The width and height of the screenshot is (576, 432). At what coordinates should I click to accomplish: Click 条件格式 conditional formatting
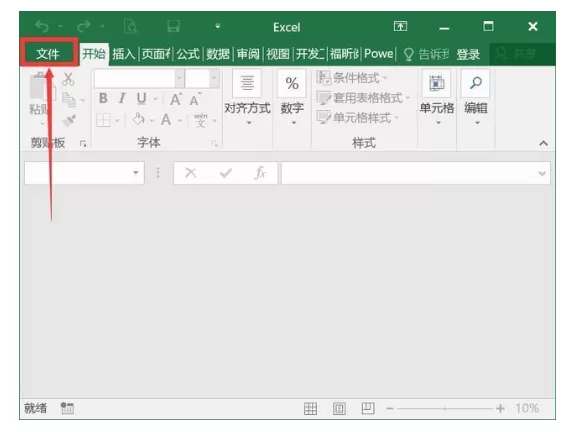tap(352, 78)
